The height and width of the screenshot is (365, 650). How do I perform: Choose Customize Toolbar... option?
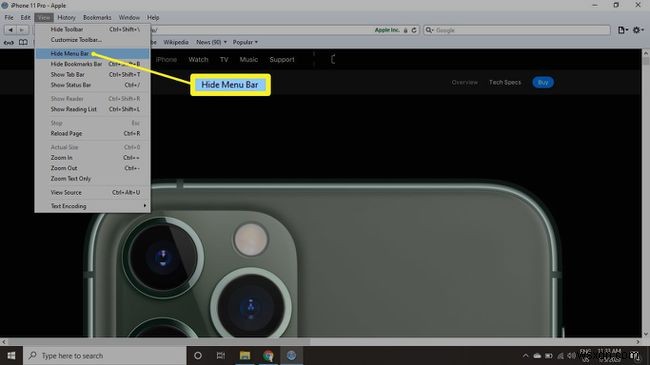[92, 40]
